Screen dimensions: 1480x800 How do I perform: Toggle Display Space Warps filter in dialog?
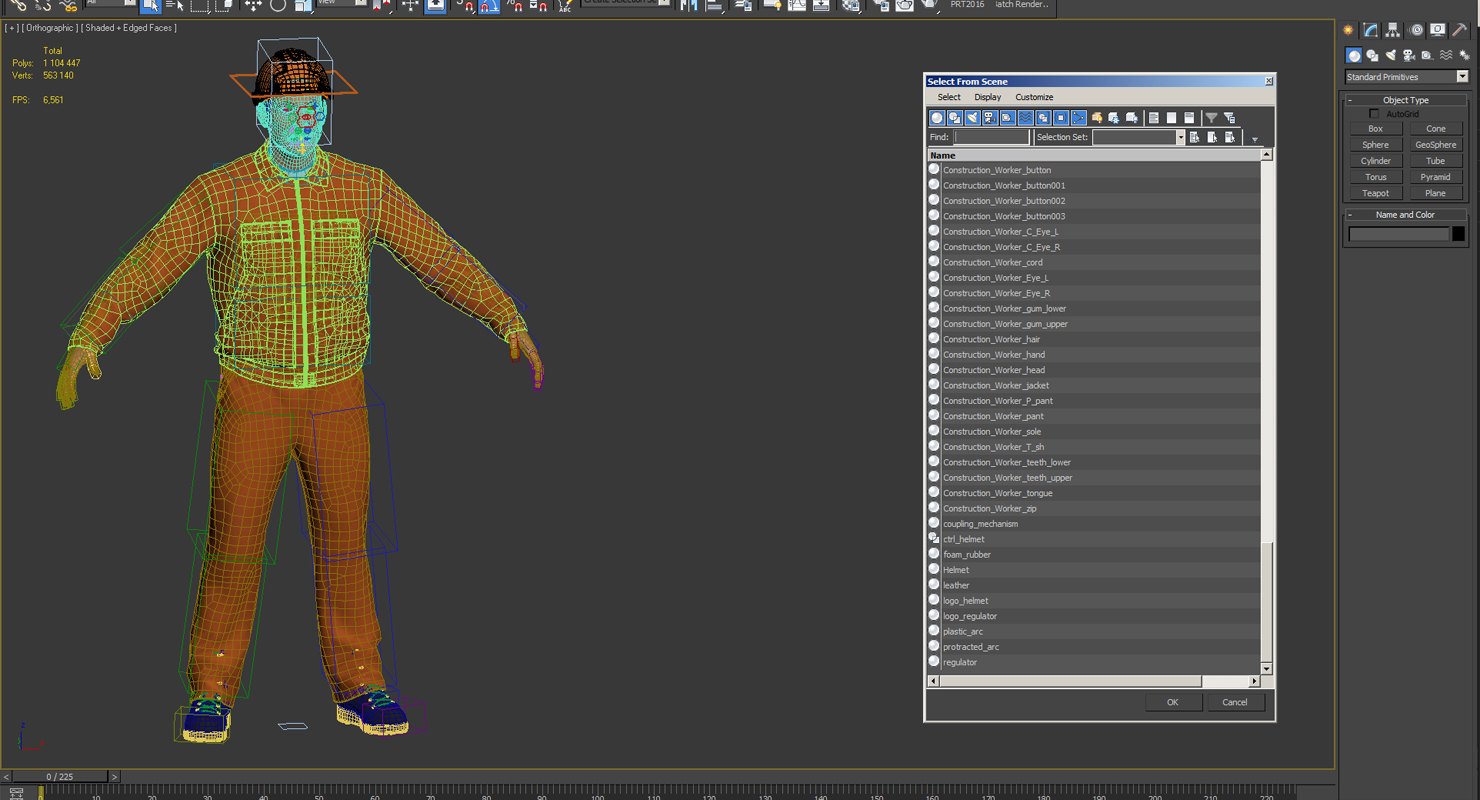point(1026,118)
